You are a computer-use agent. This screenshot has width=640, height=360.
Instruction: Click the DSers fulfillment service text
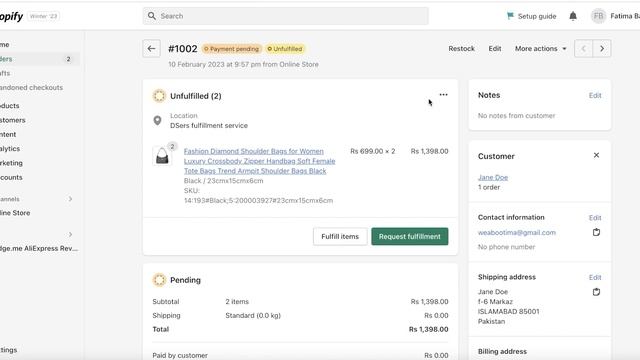[x=209, y=125]
